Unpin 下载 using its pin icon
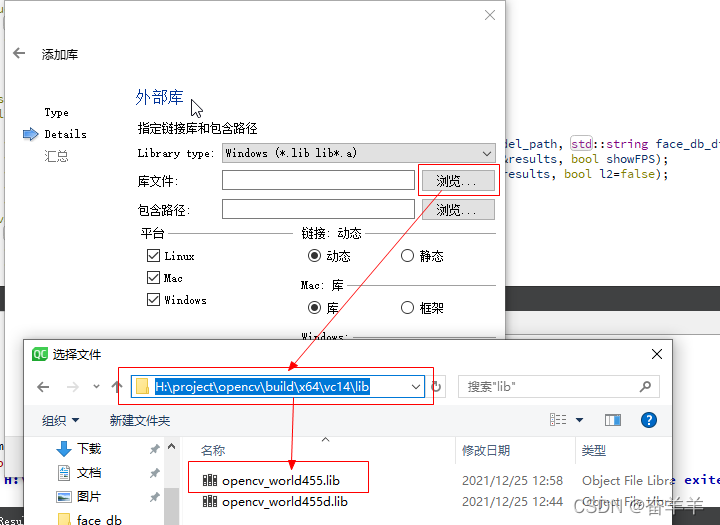Screen dimensions: 720x525 (x=155, y=449)
